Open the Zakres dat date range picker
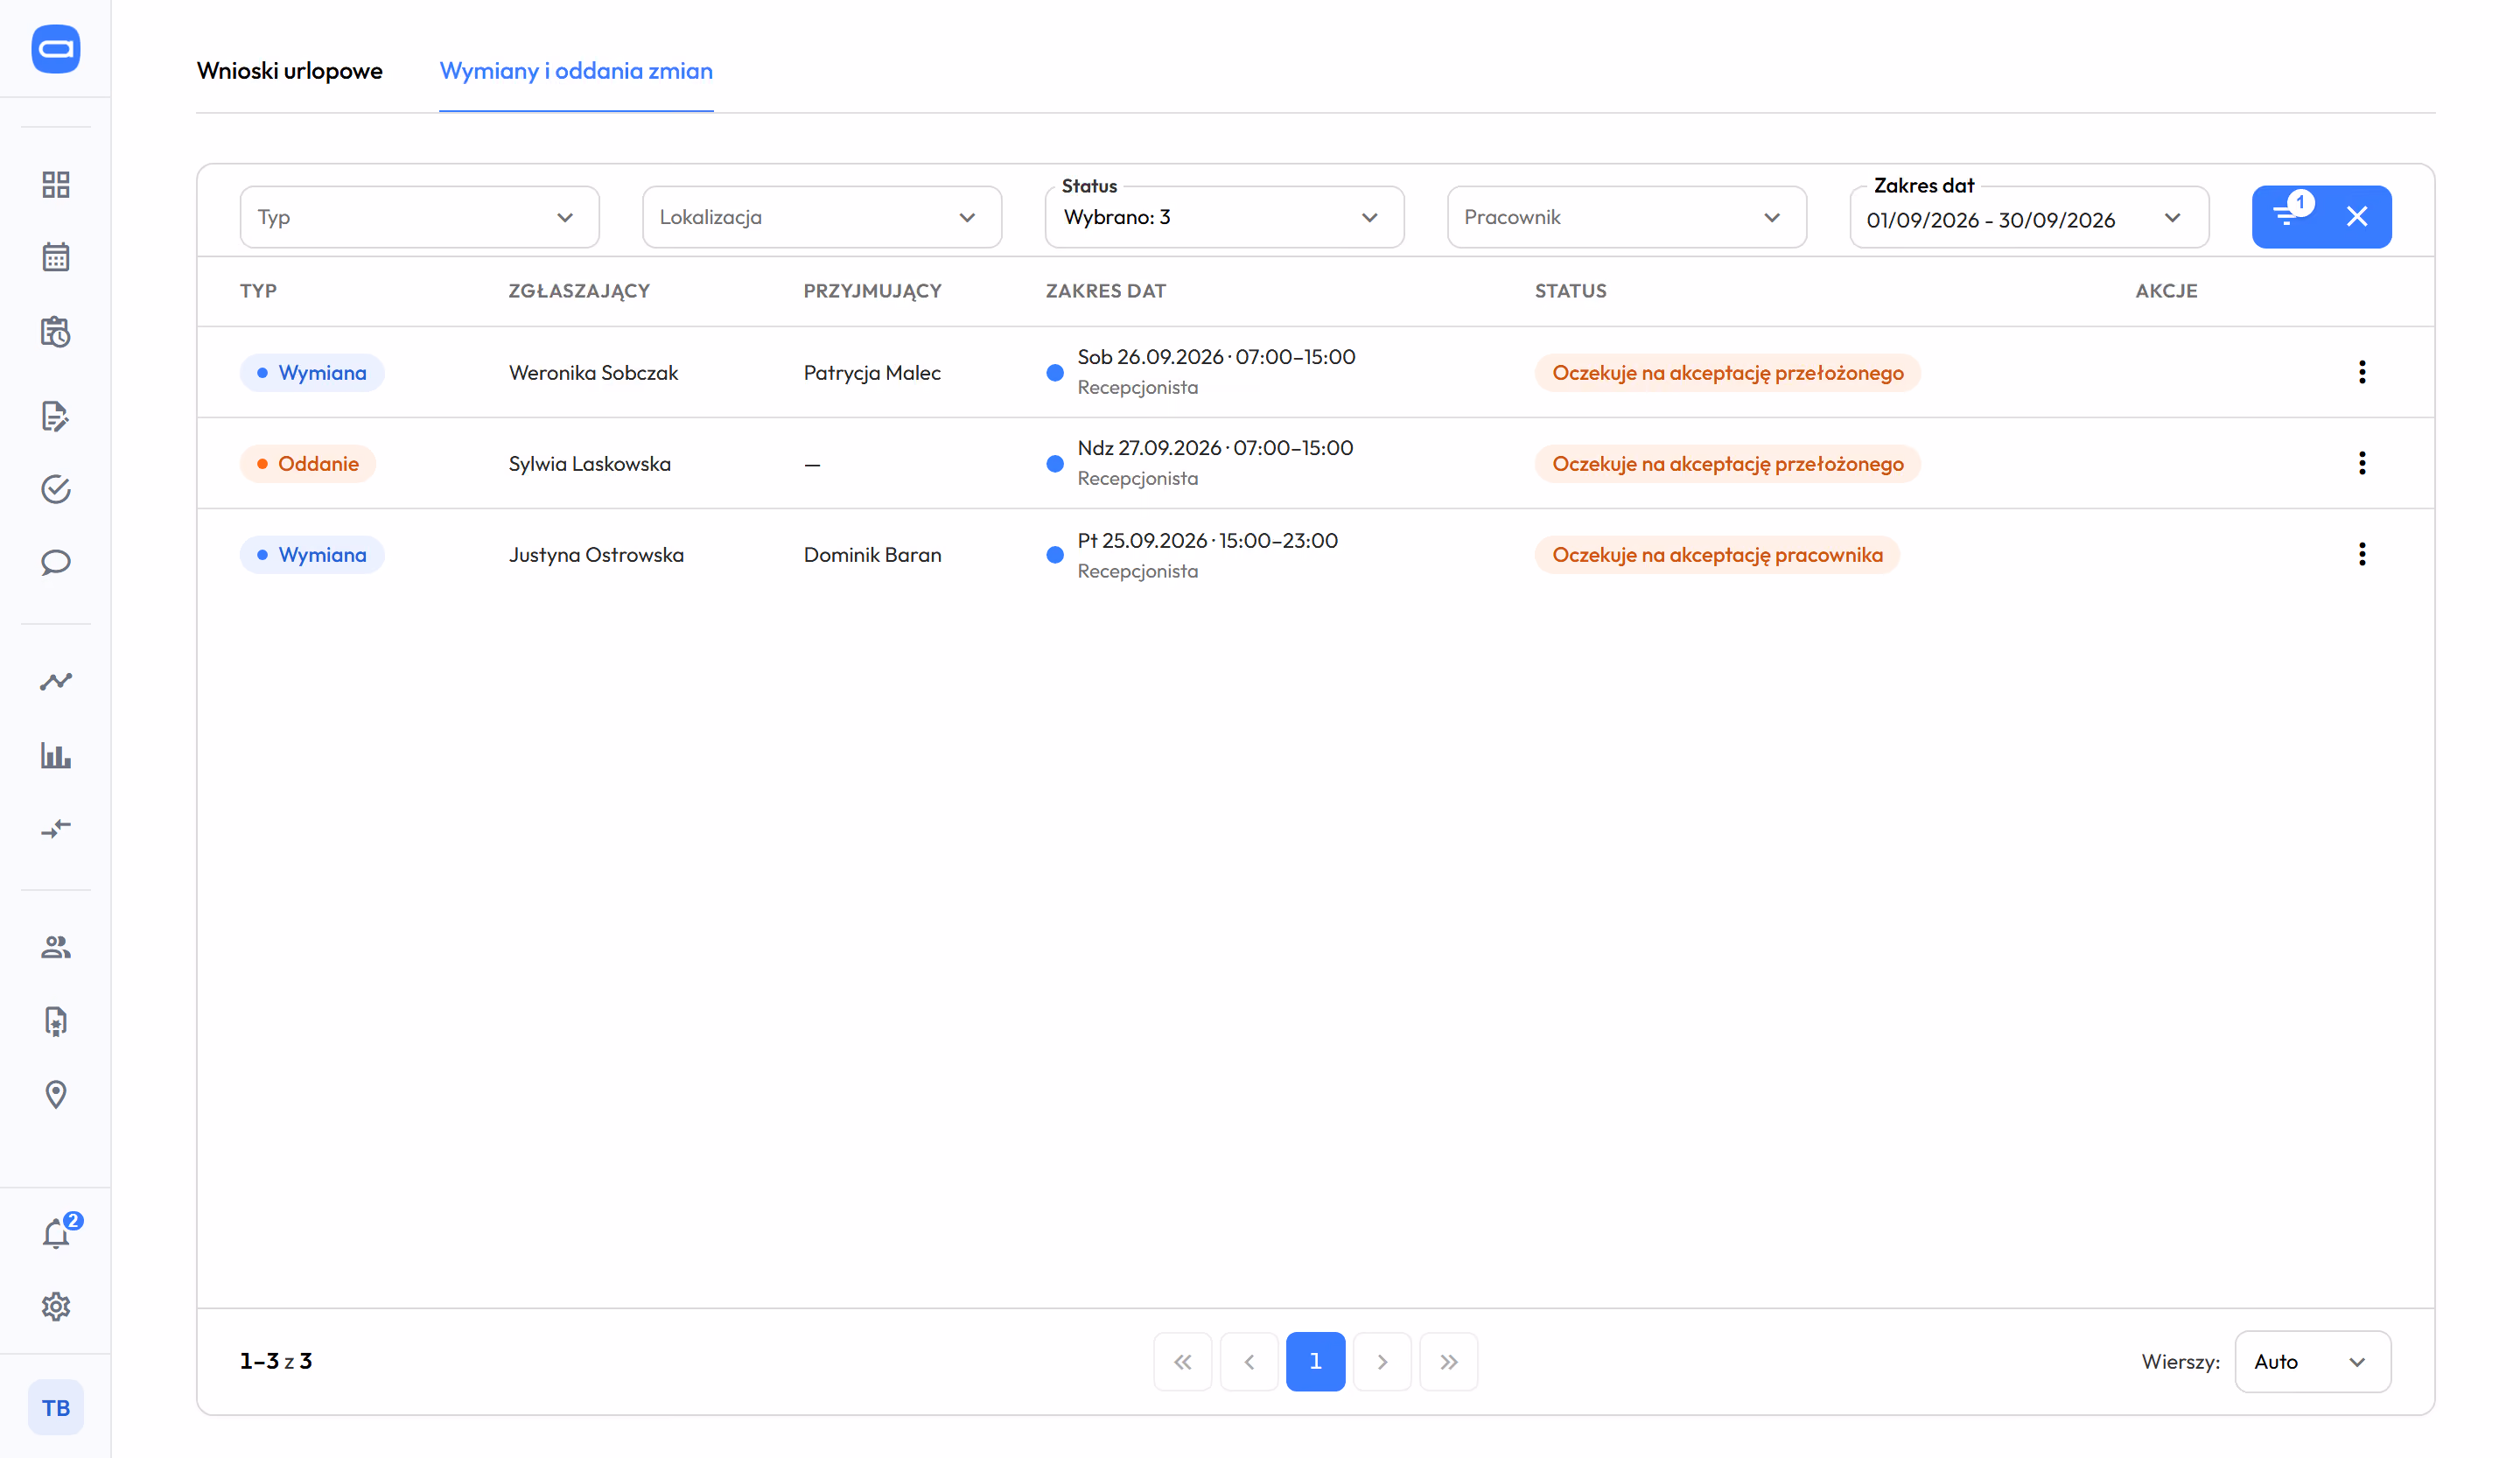 click(x=2030, y=217)
